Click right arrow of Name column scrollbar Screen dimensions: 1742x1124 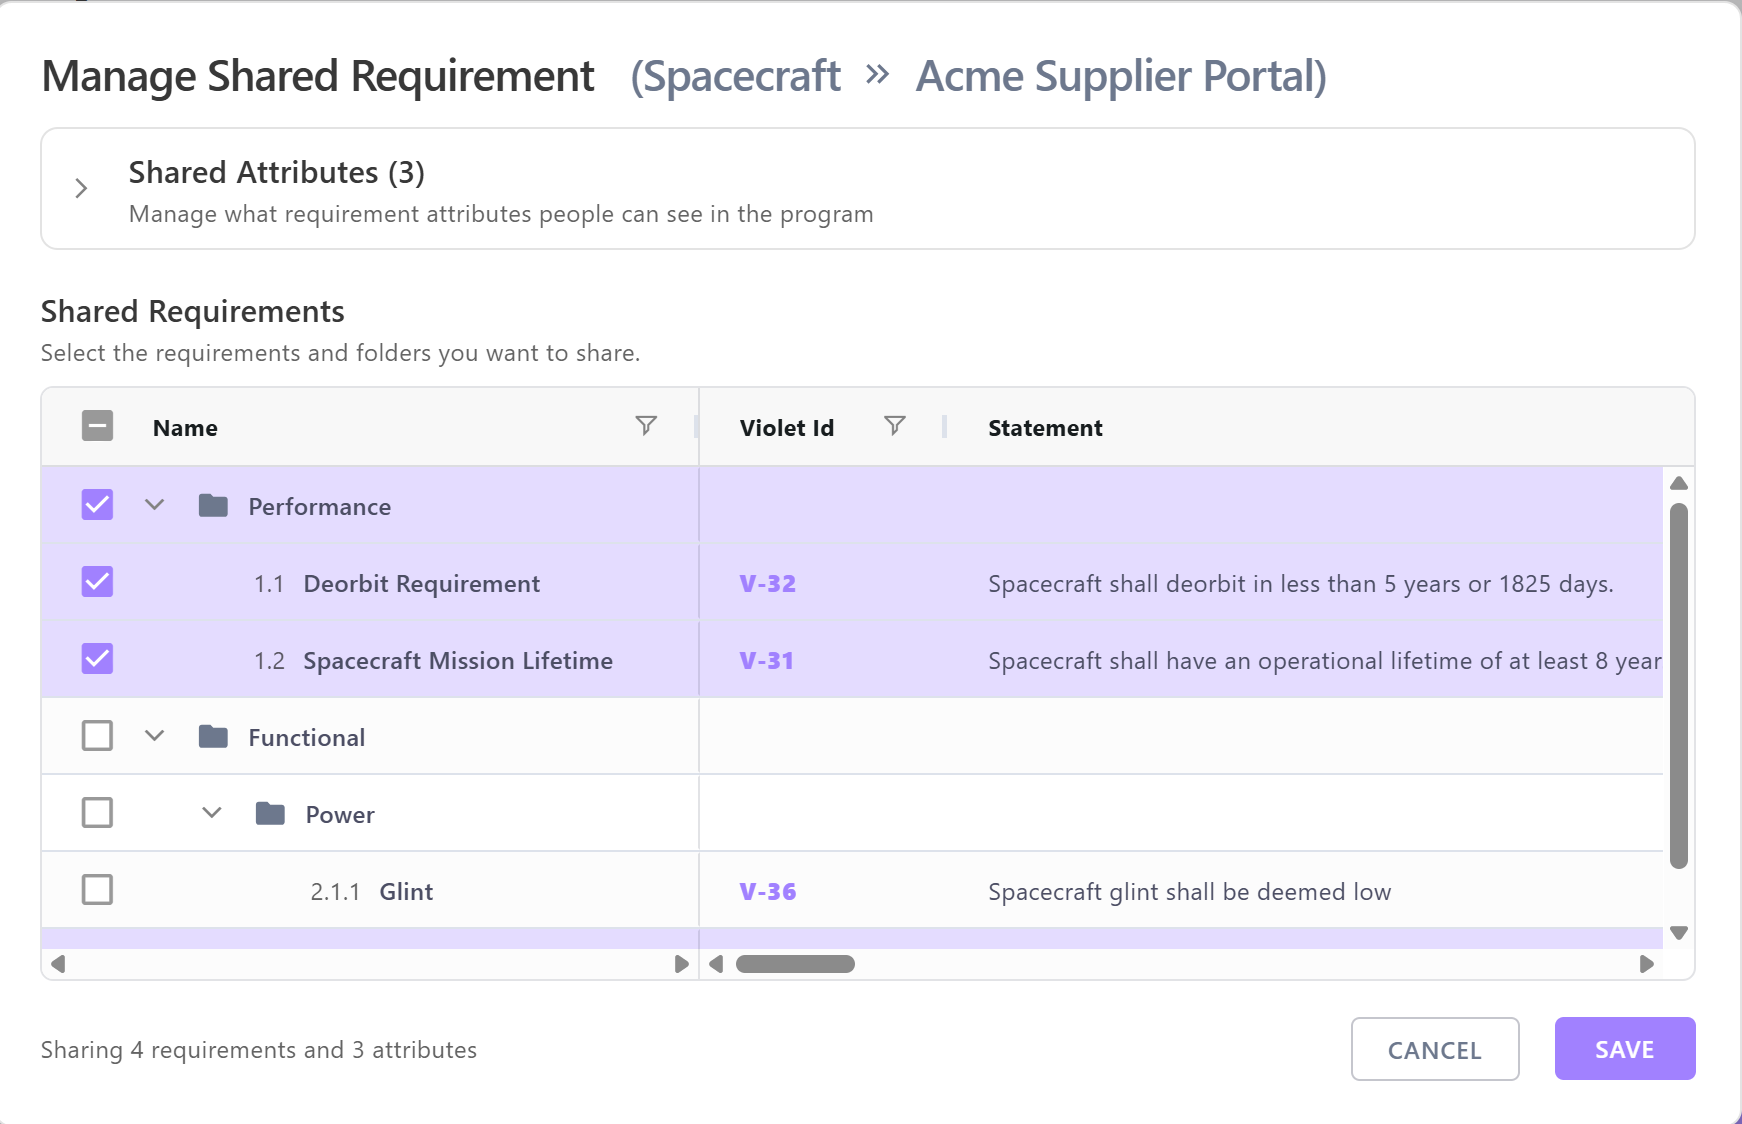681,964
